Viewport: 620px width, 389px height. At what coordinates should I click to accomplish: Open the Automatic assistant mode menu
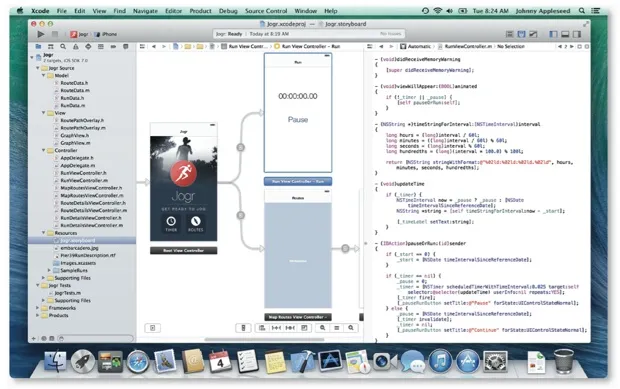click(416, 47)
